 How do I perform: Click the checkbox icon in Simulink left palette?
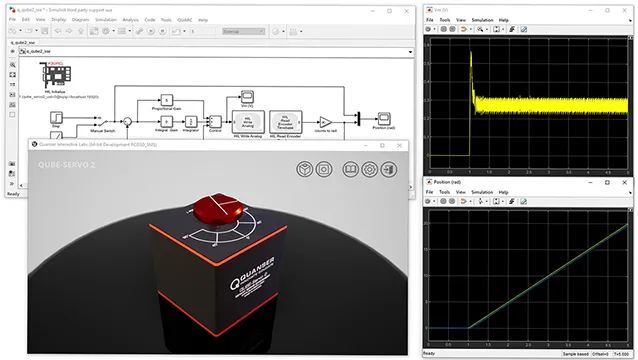(13, 115)
